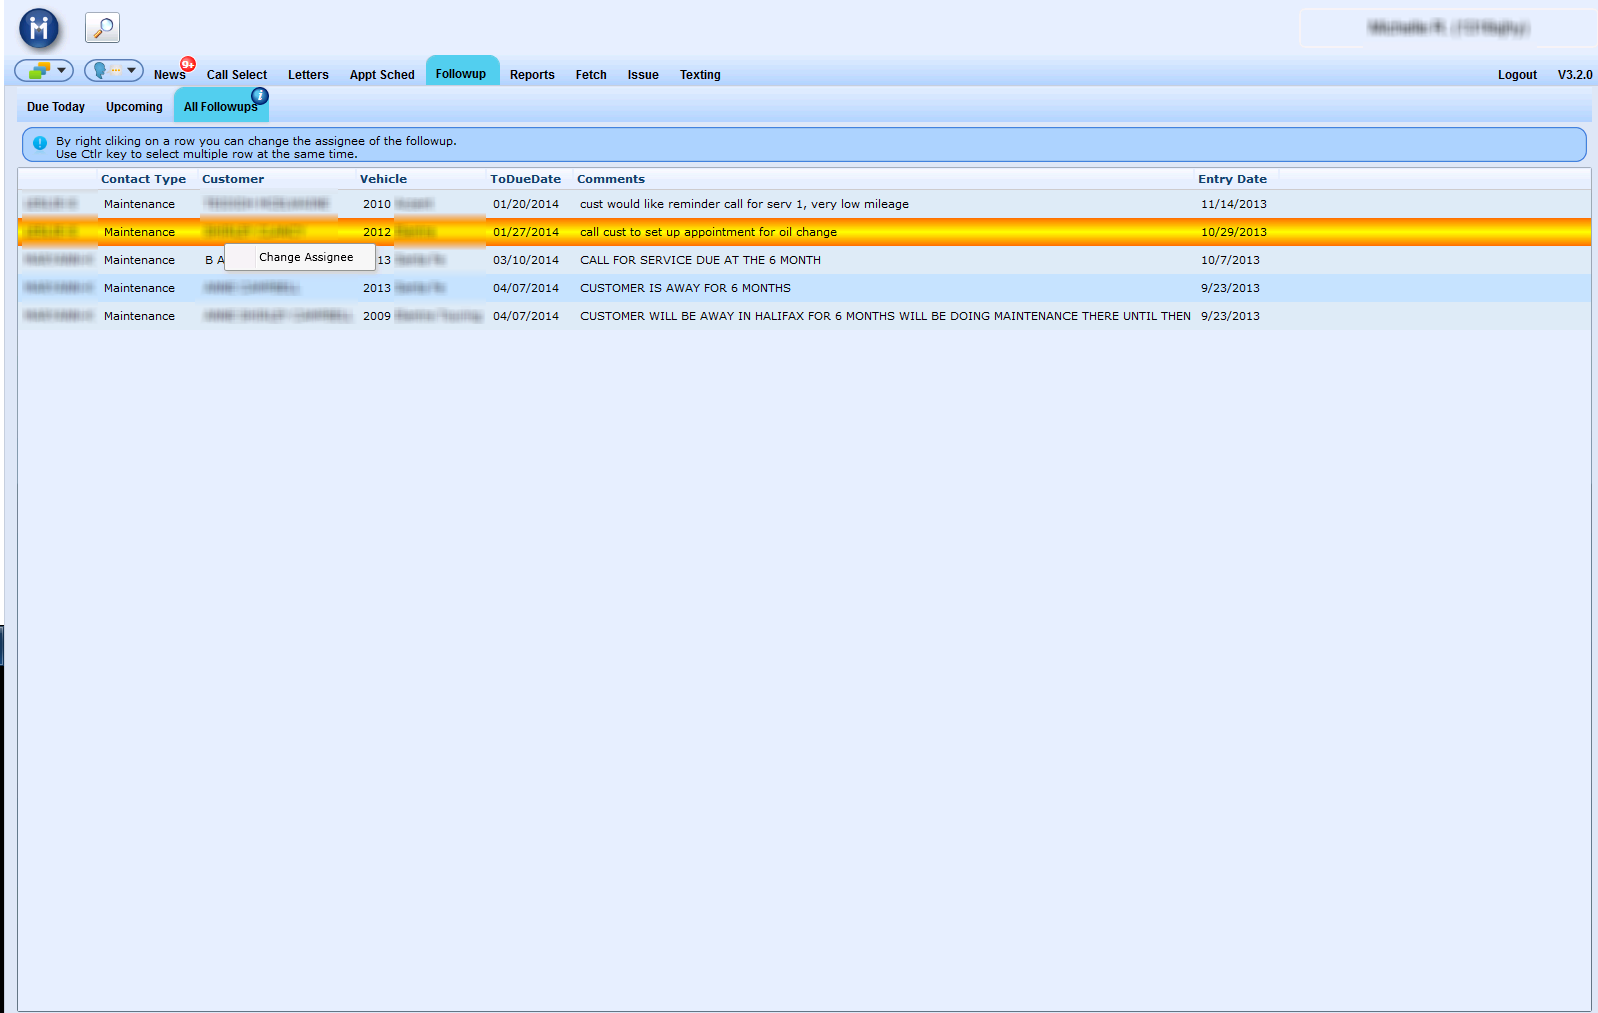Click the Logout link
This screenshot has width=1598, height=1013.
coord(1516,75)
